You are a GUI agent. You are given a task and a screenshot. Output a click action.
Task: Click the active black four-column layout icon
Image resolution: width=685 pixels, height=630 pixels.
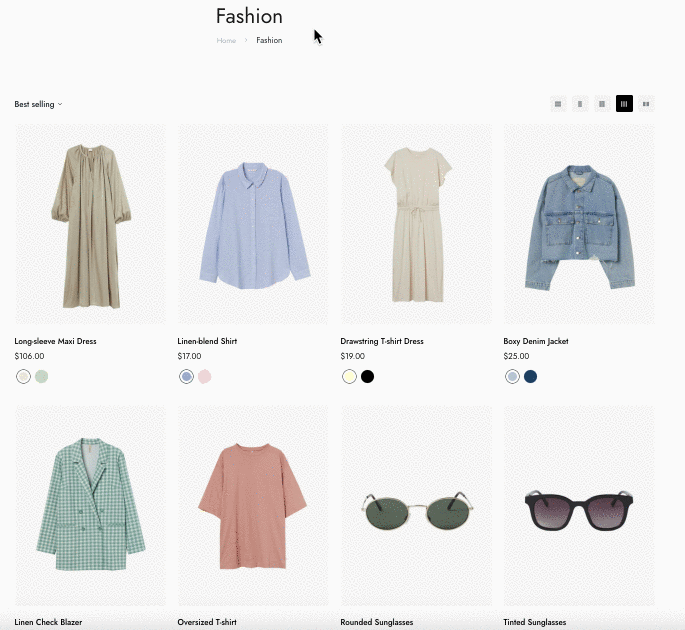click(624, 104)
